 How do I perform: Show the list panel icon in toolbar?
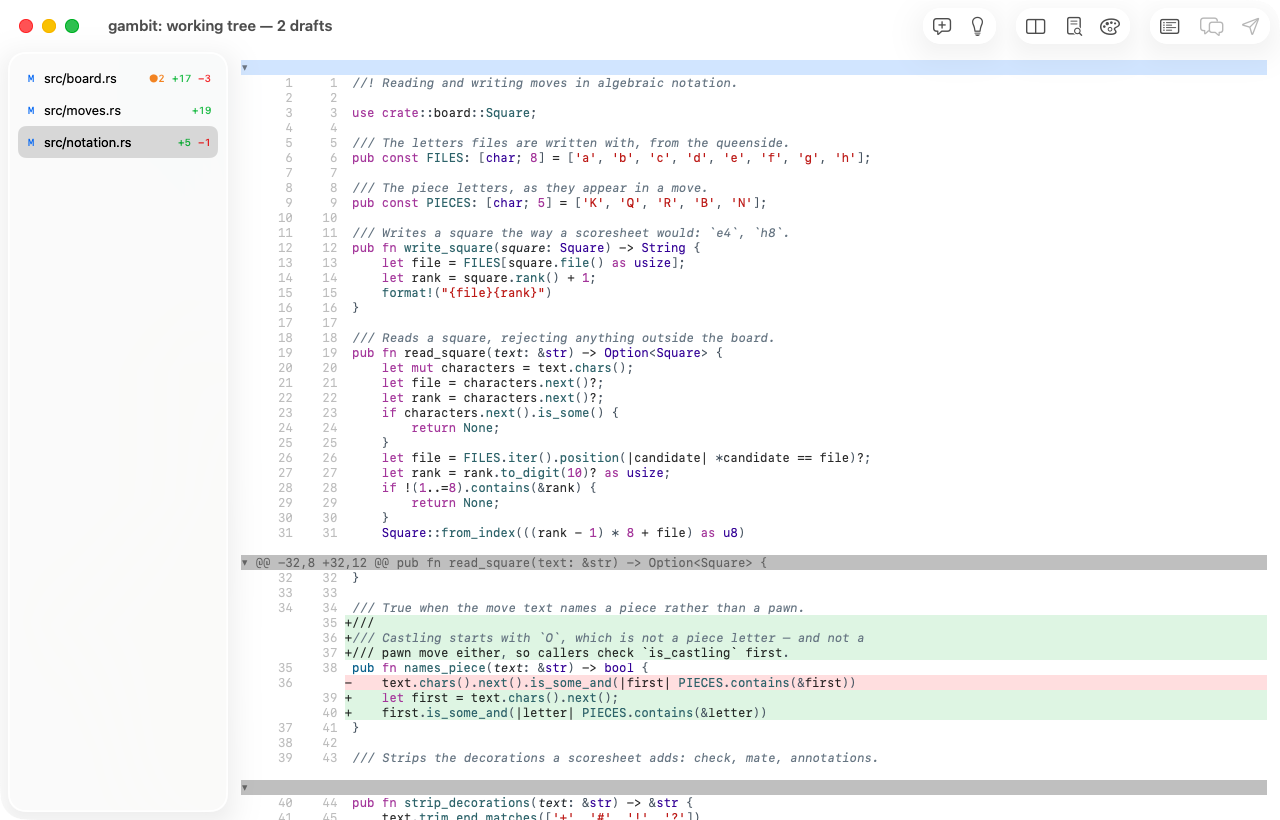(x=1169, y=27)
